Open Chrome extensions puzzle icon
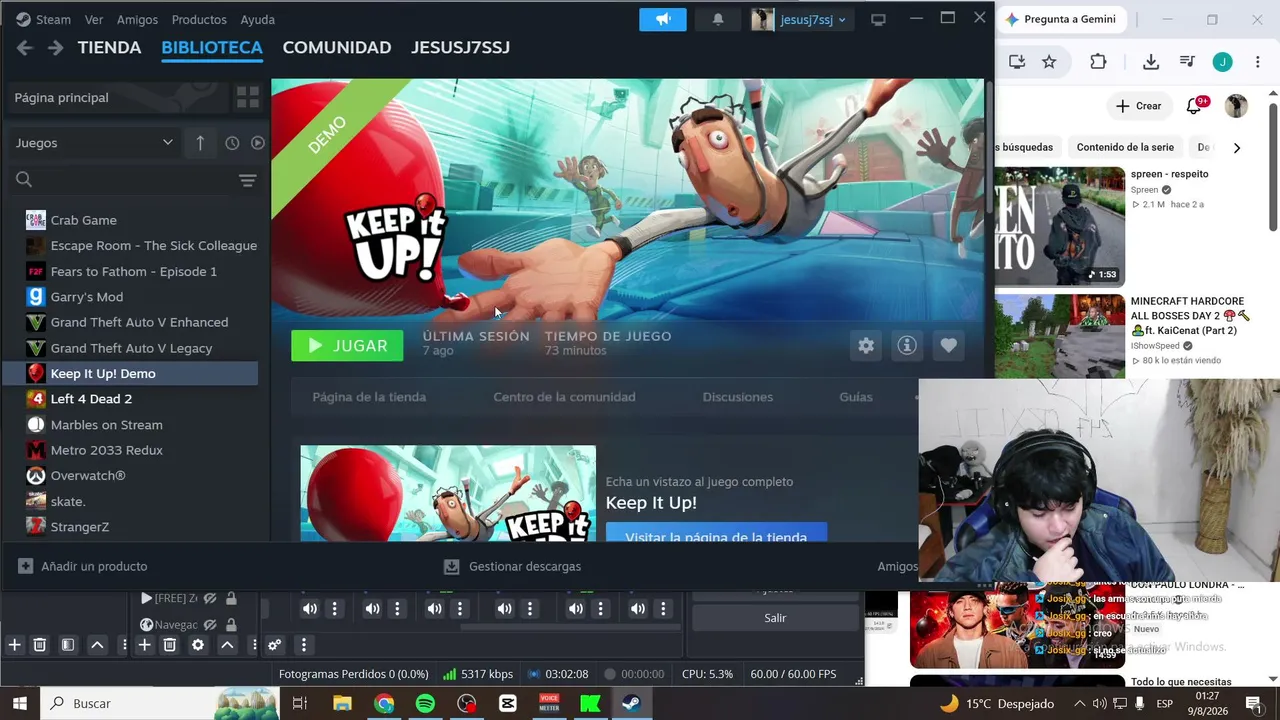 click(x=1098, y=62)
